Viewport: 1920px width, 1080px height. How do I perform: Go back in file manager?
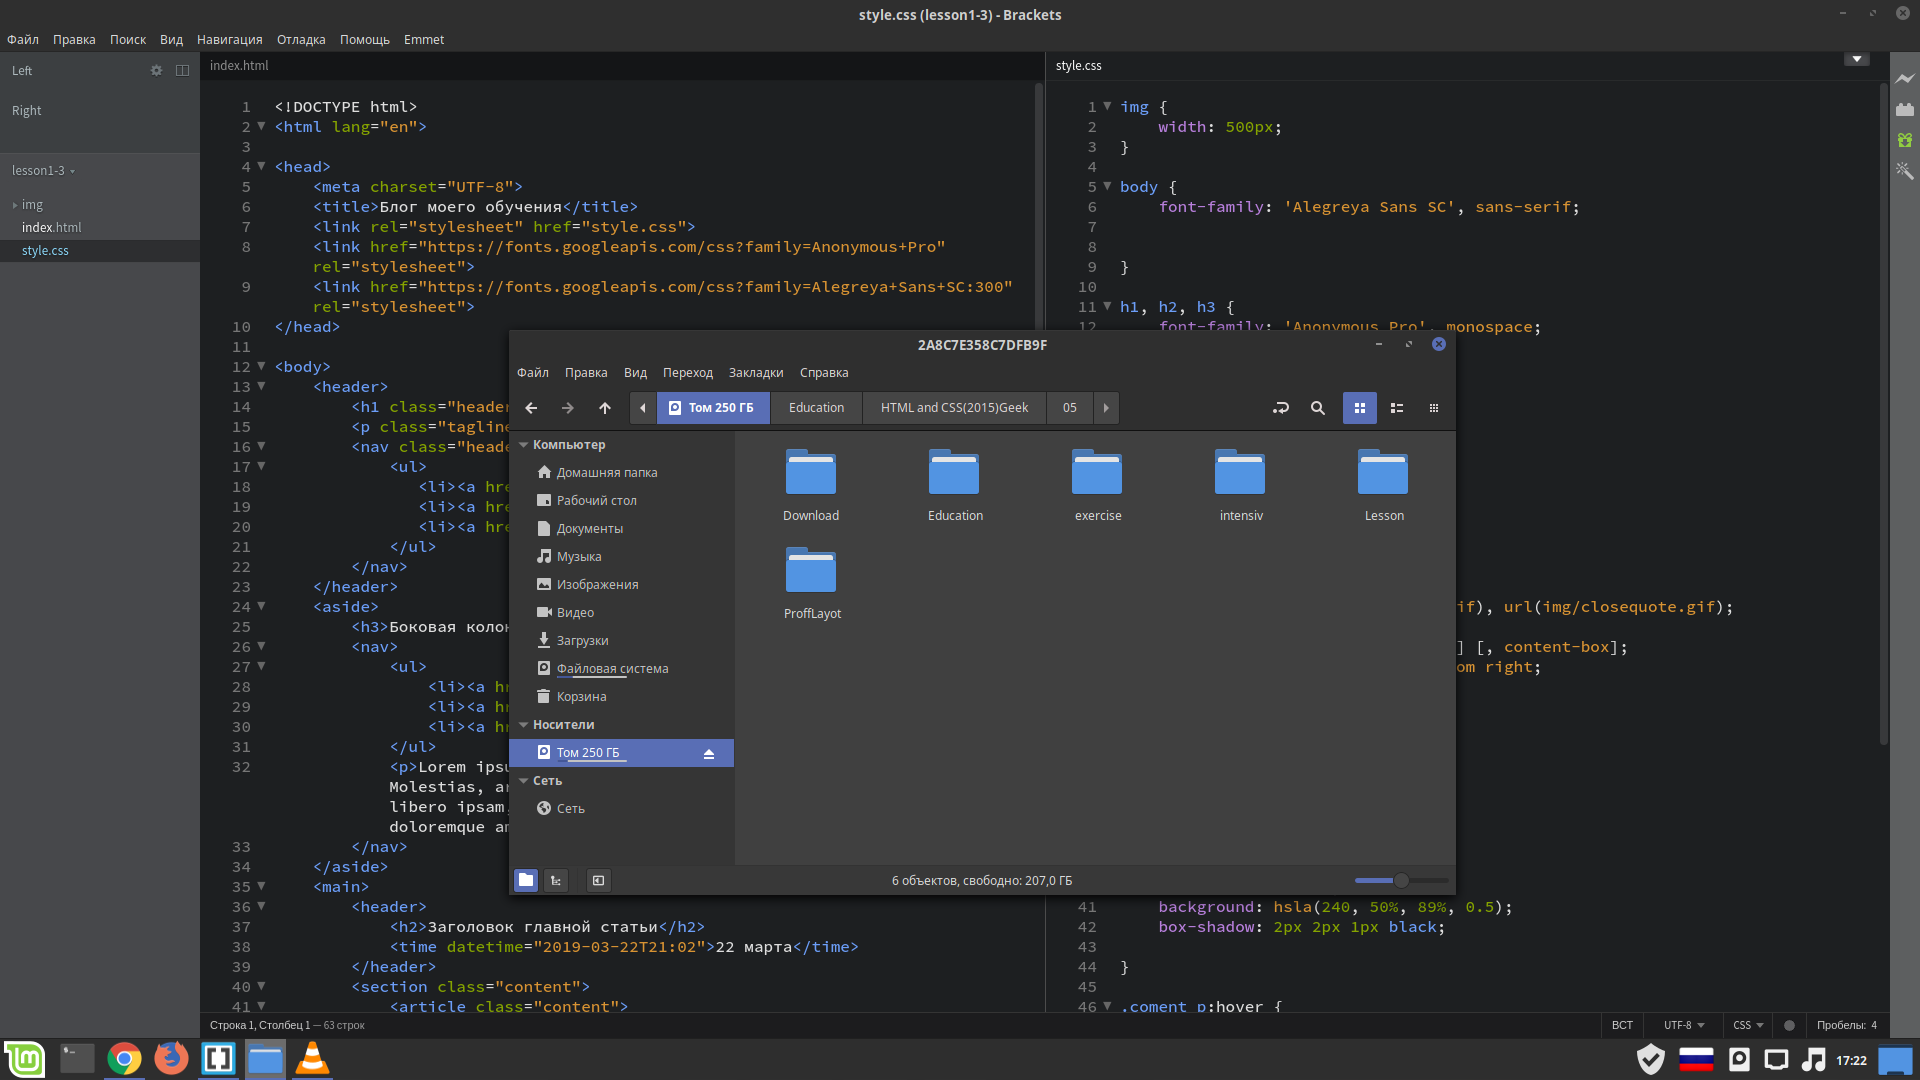532,408
